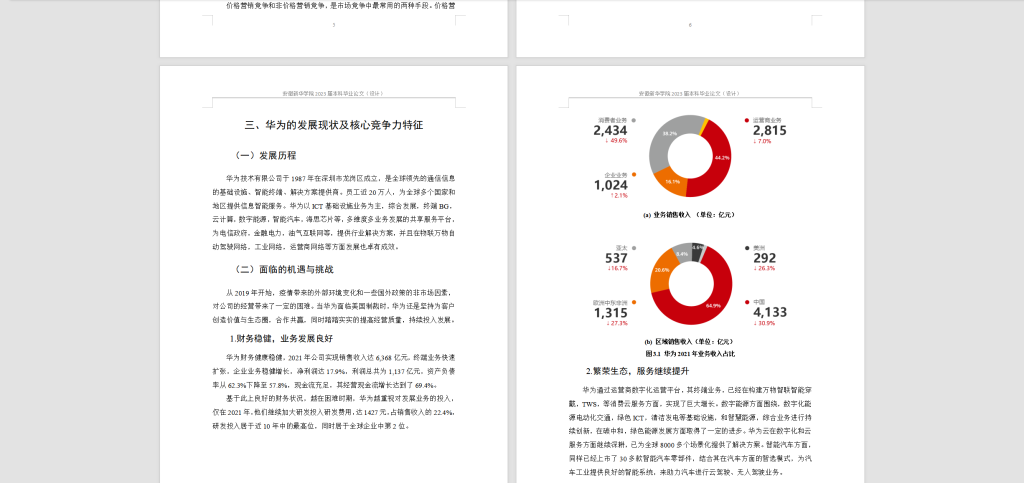Image resolution: width=1024 pixels, height=483 pixels.
Task: Click the '38.2%' gray donut segment label
Action: (669, 133)
